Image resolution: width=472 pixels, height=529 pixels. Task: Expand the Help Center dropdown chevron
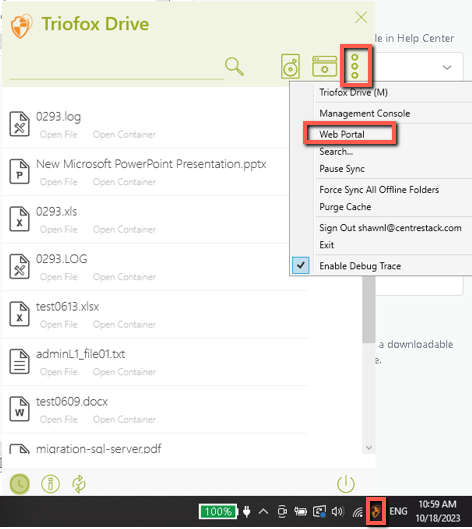pos(447,67)
